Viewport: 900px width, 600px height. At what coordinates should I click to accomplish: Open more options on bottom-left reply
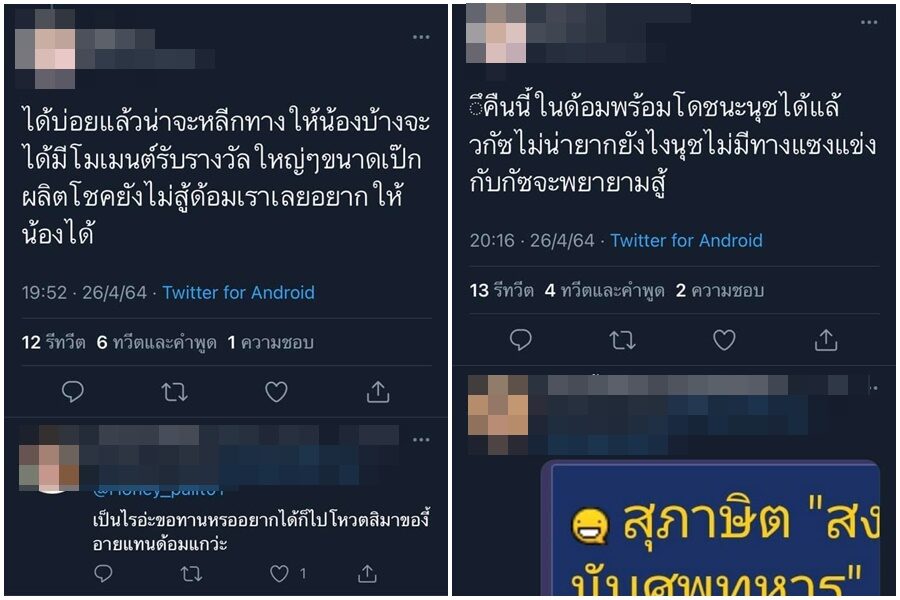point(421,440)
